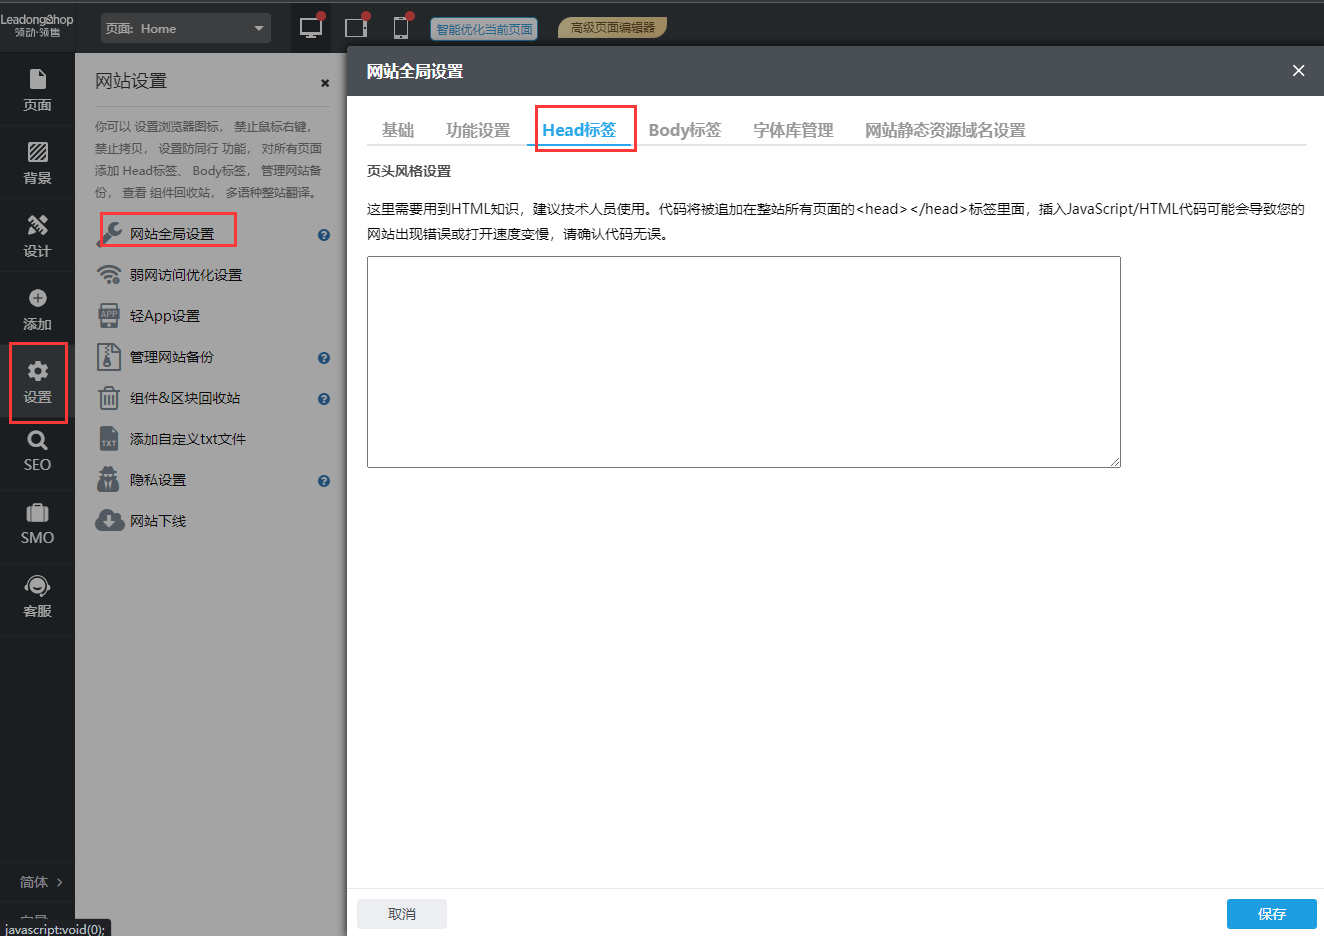Expand the 页面: Home page dropdown
Viewport: 1324px width, 936px height.
[186, 28]
